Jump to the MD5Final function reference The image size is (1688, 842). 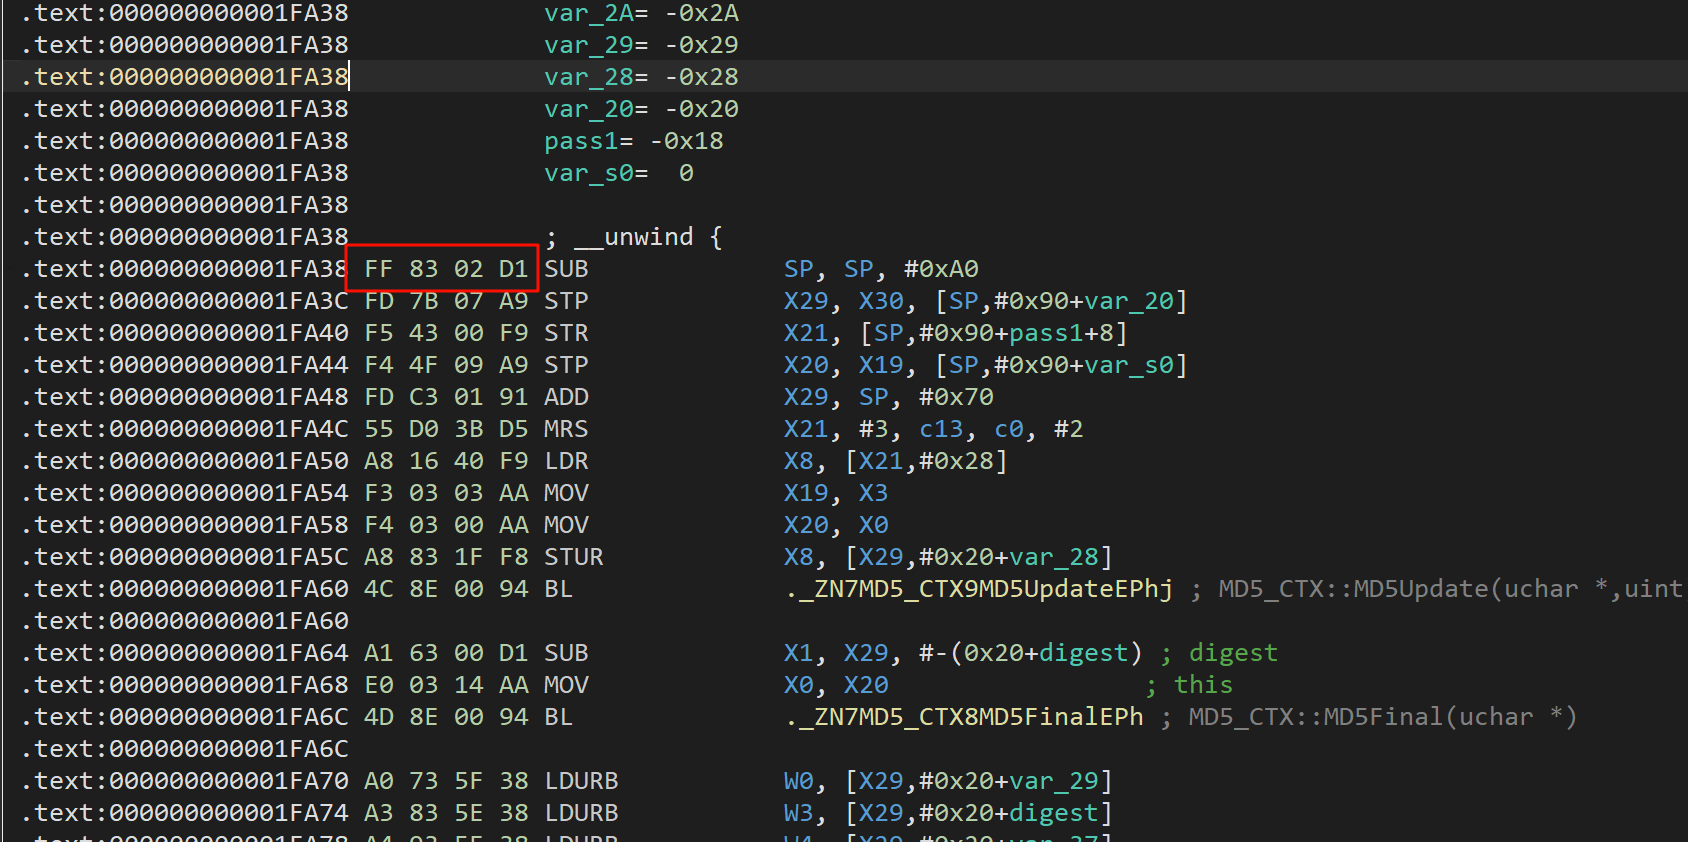click(963, 717)
